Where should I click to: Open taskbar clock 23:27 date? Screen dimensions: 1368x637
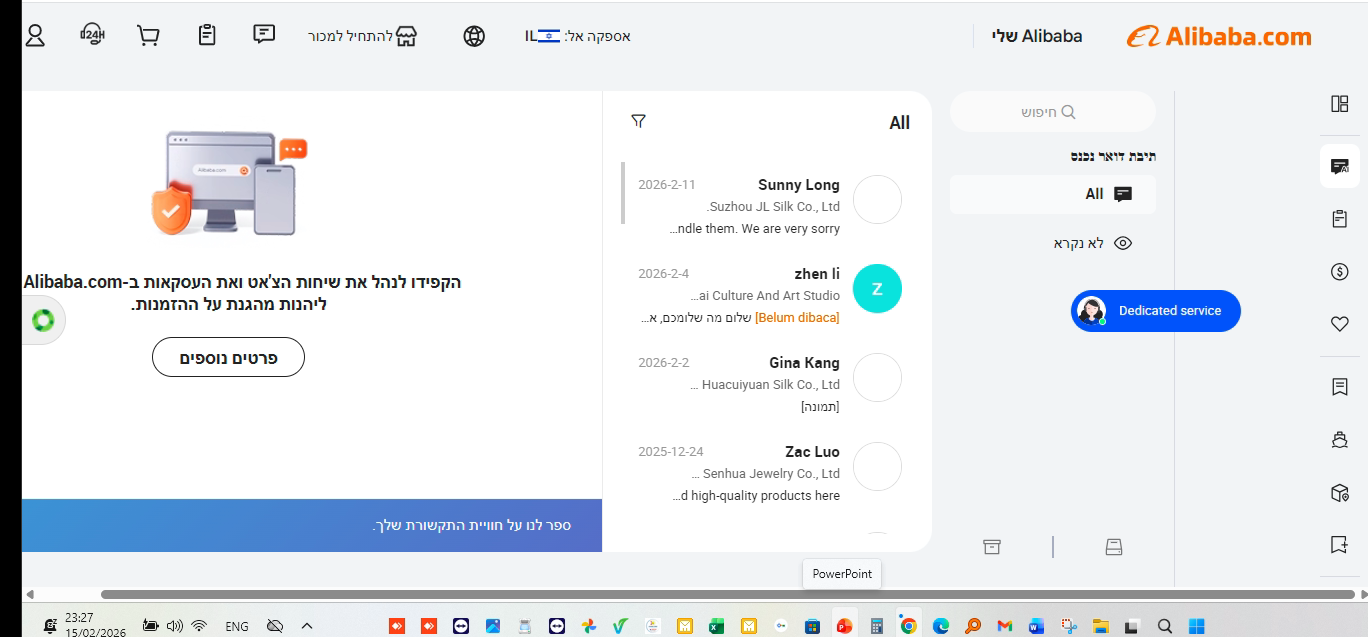95,626
